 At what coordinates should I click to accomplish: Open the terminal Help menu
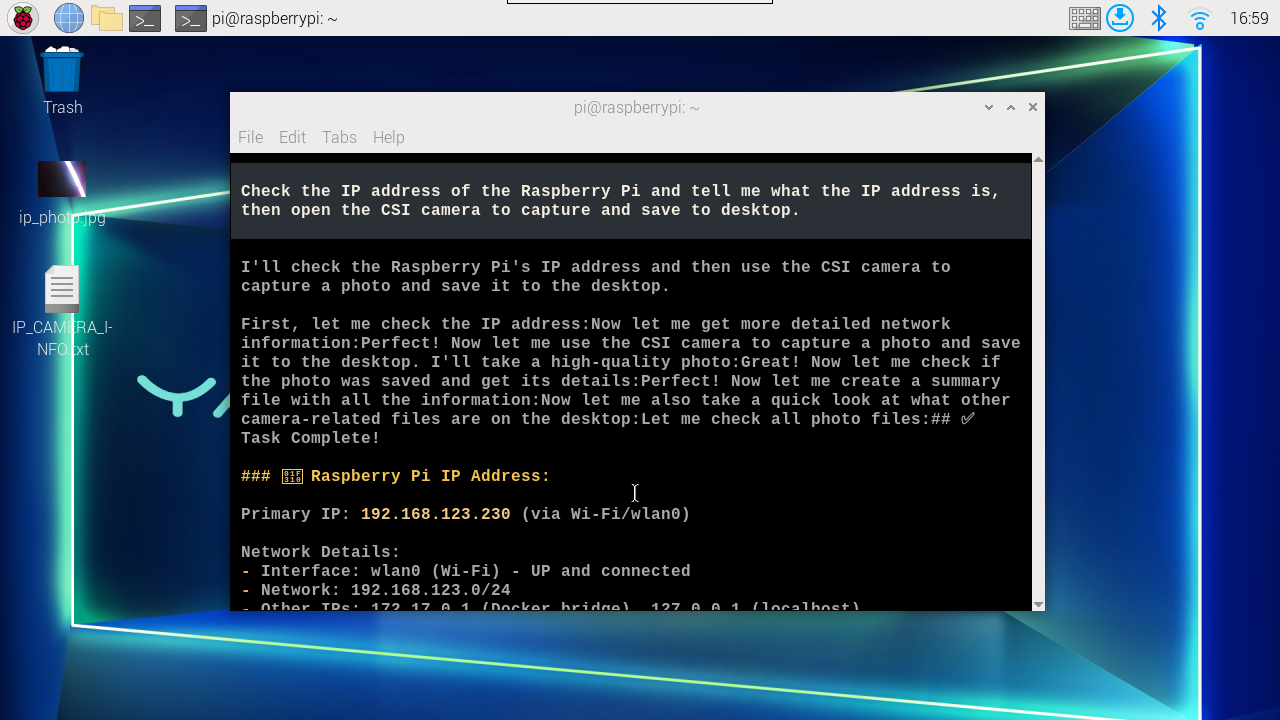coord(388,137)
